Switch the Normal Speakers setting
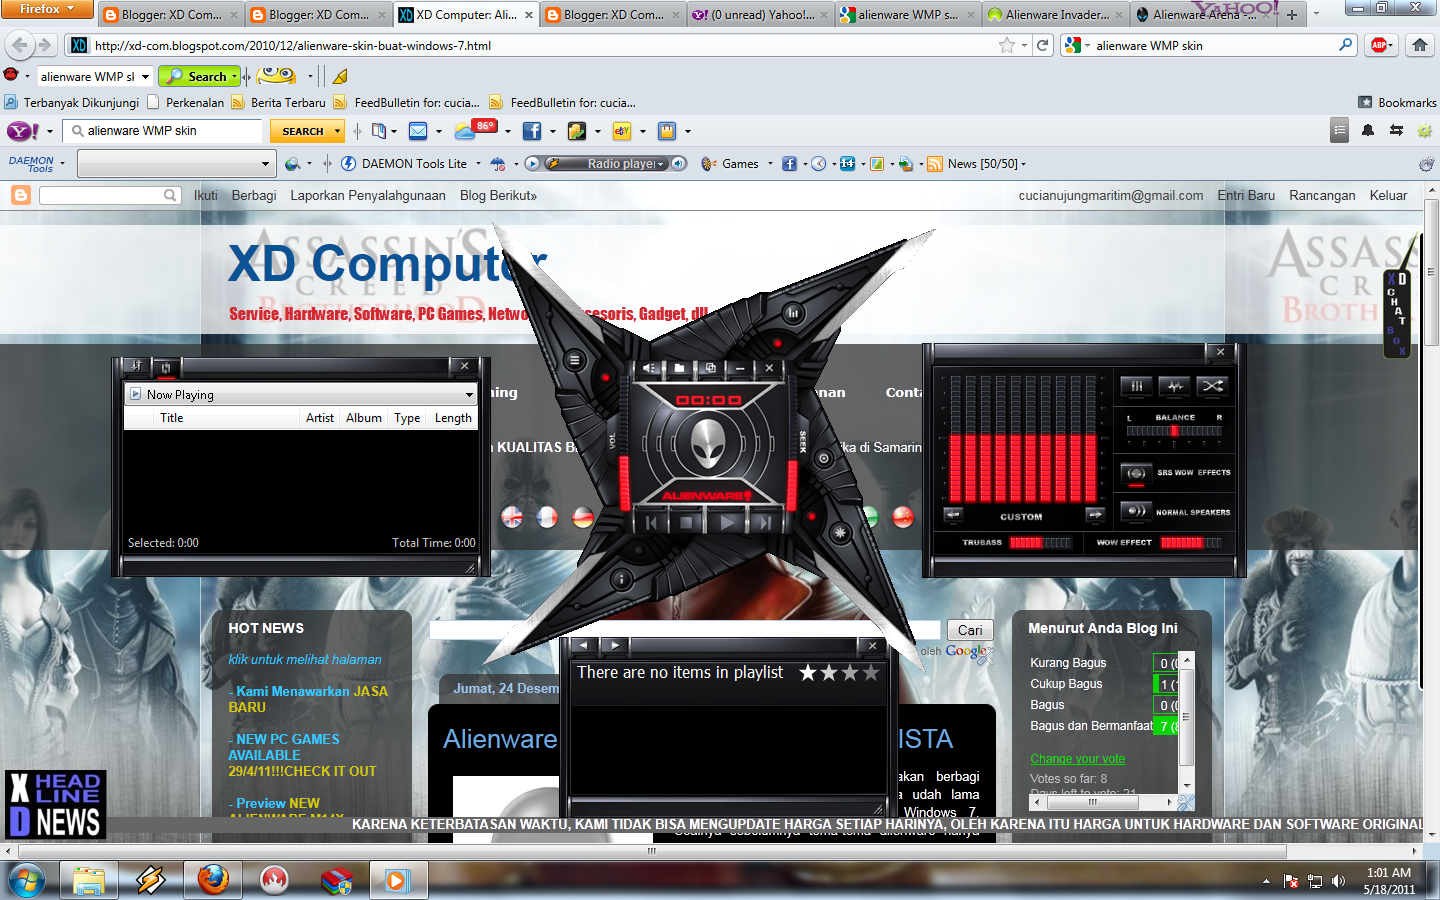 pos(1136,511)
